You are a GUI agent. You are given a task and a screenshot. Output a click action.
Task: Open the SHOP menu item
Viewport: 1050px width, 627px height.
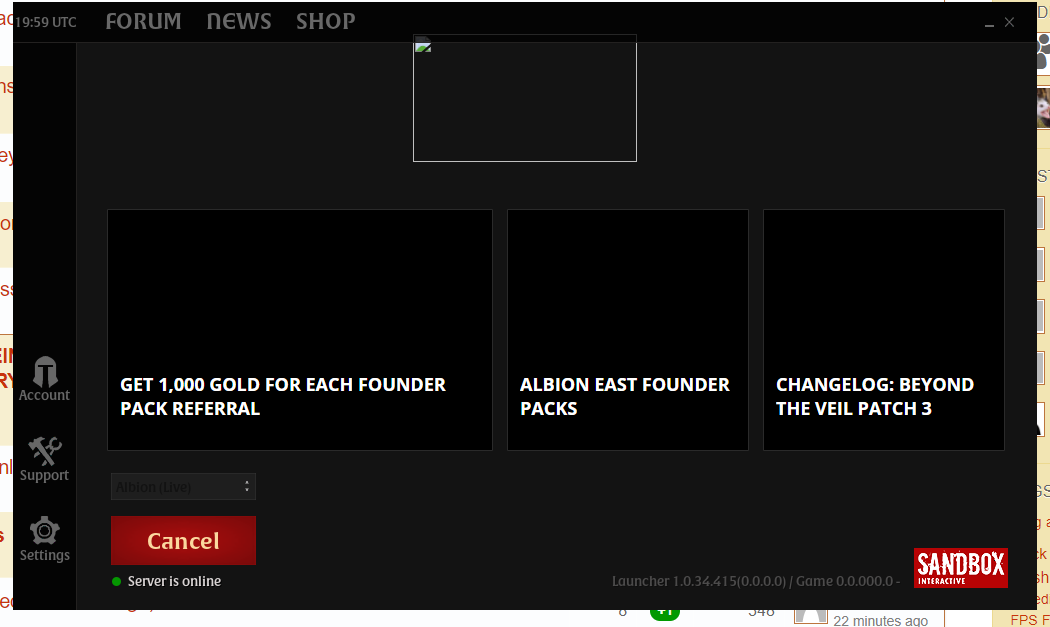point(325,21)
